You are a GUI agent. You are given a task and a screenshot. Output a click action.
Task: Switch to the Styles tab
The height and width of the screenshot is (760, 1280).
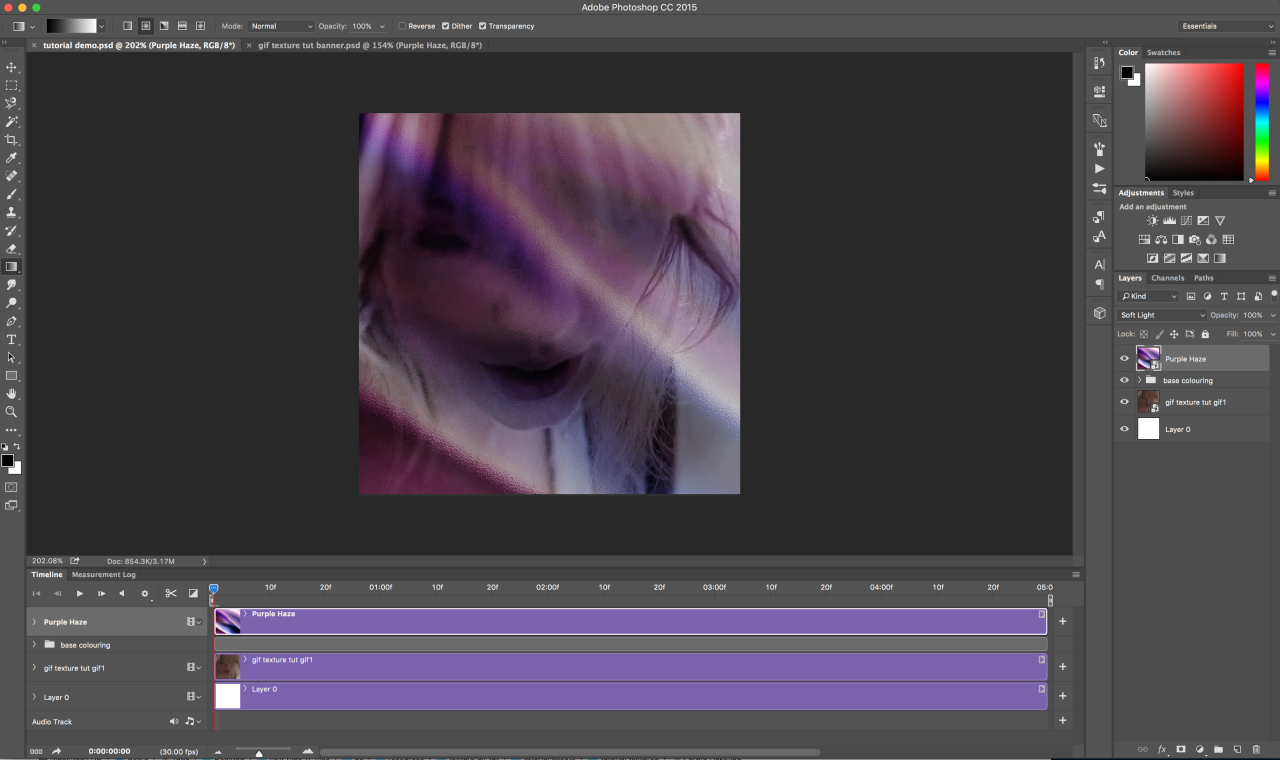coord(1183,192)
